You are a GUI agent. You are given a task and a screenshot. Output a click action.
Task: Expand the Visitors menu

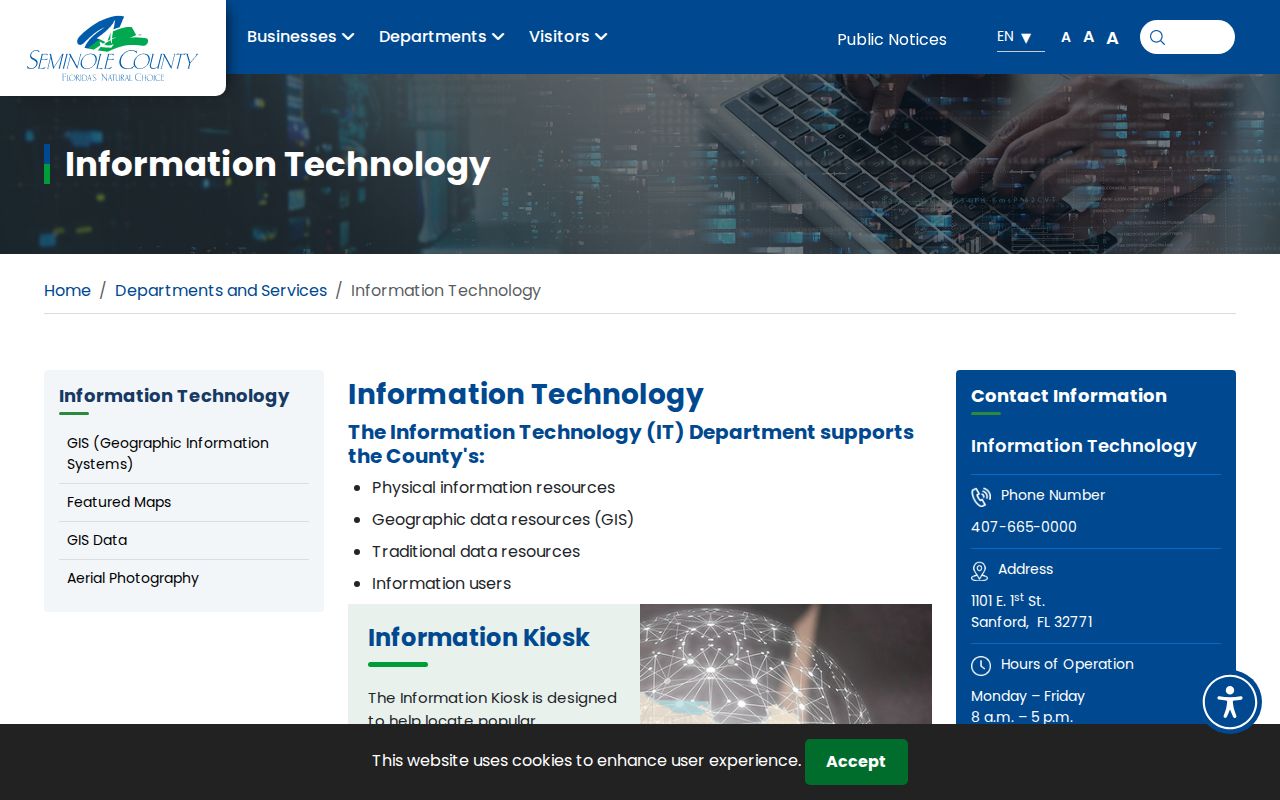tap(568, 36)
